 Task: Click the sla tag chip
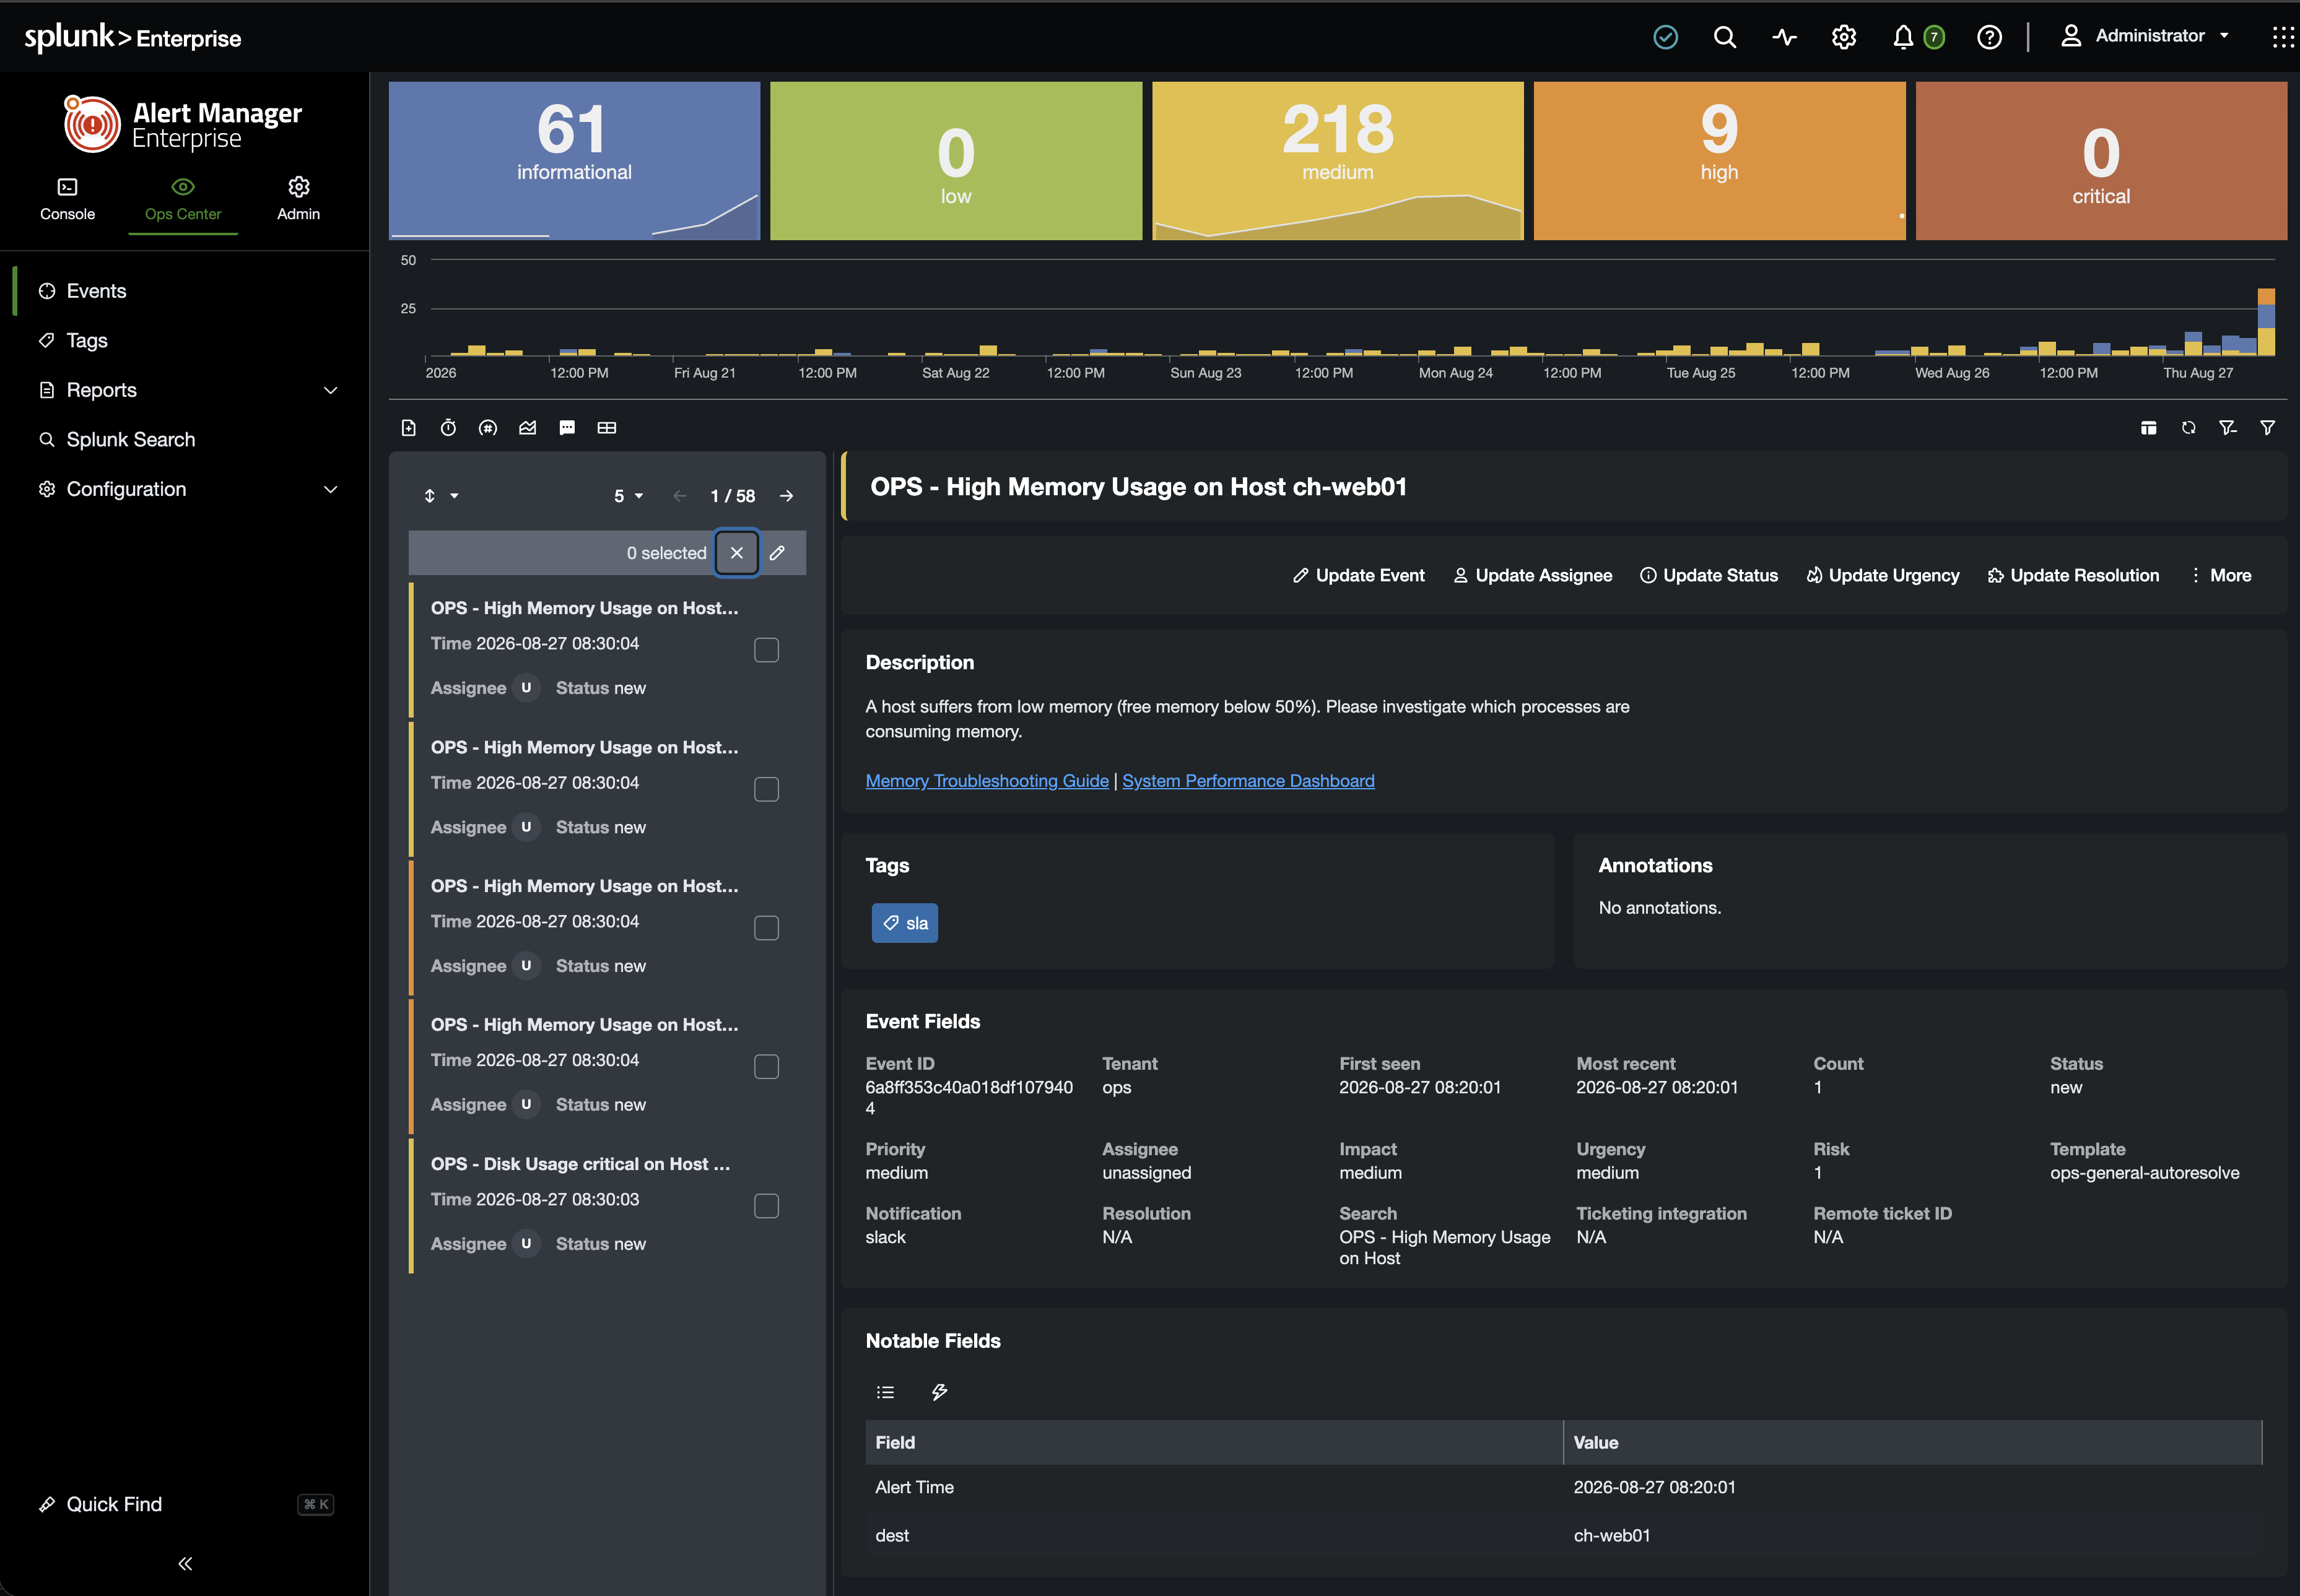coord(904,923)
